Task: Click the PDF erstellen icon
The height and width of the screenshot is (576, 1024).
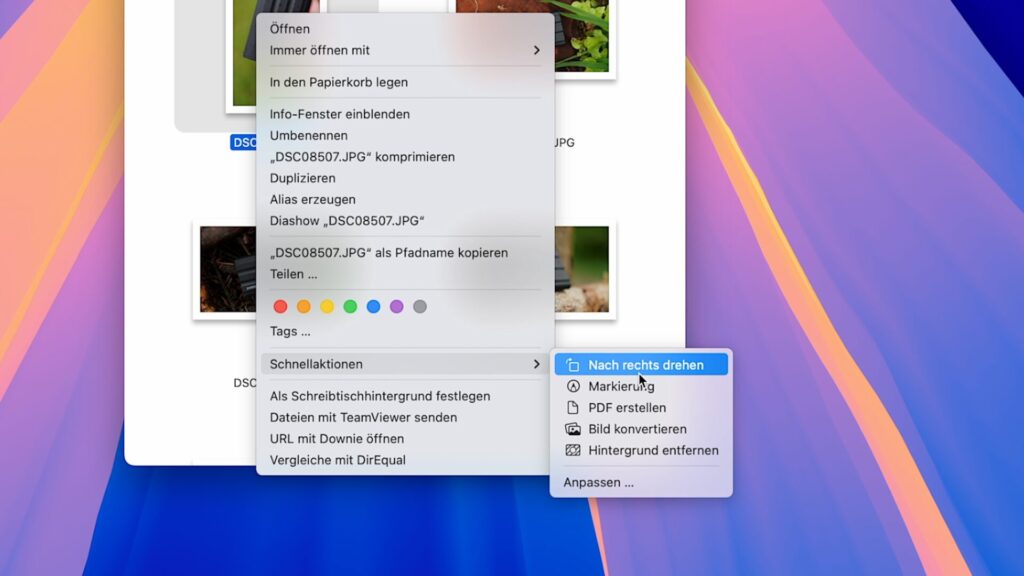Action: (572, 407)
